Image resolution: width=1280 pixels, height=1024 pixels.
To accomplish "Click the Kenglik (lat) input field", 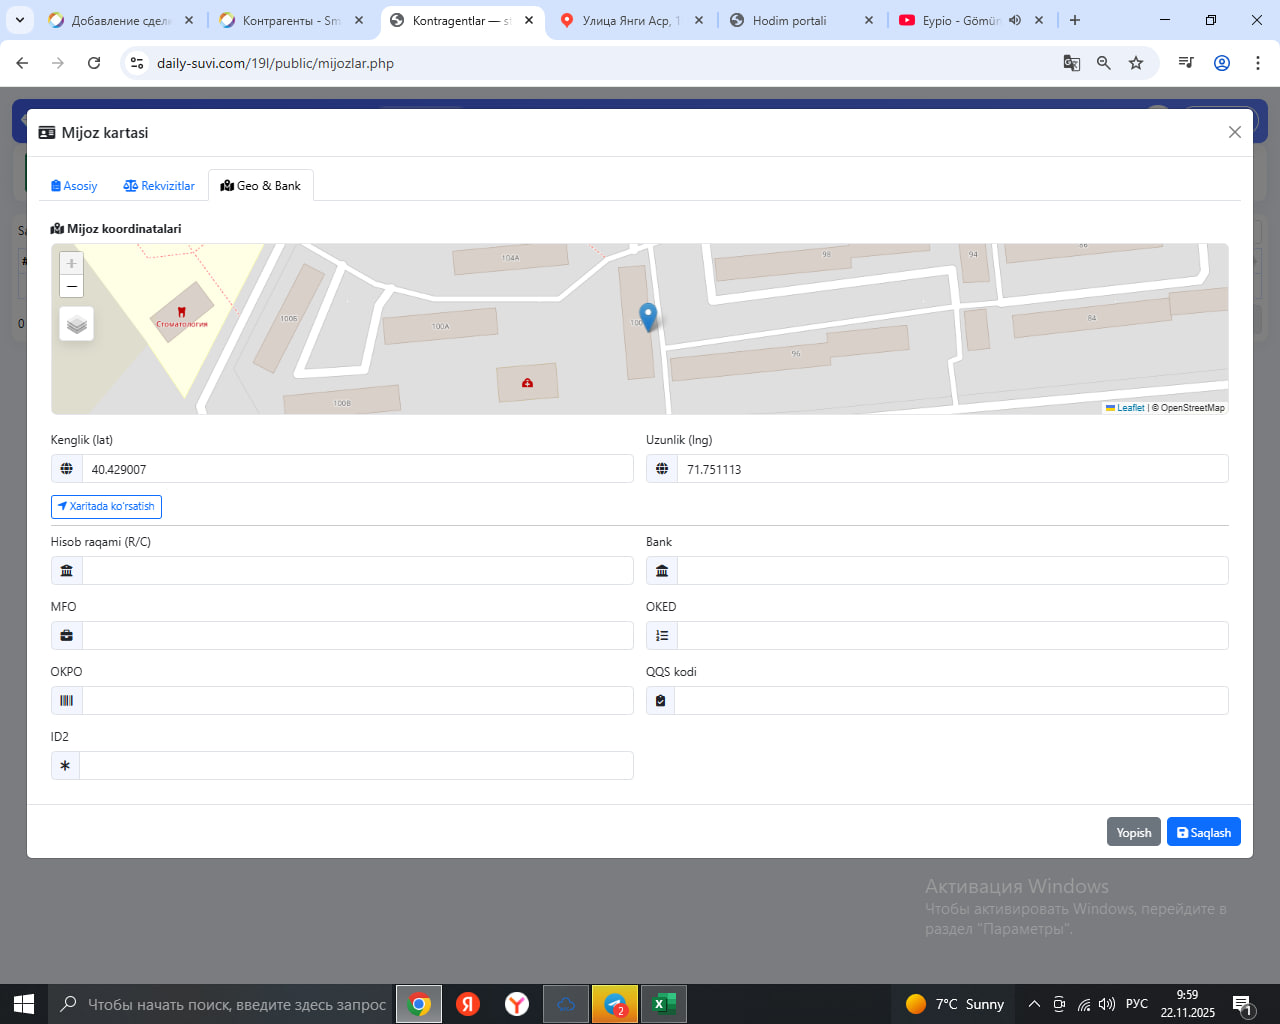I will coord(357,469).
